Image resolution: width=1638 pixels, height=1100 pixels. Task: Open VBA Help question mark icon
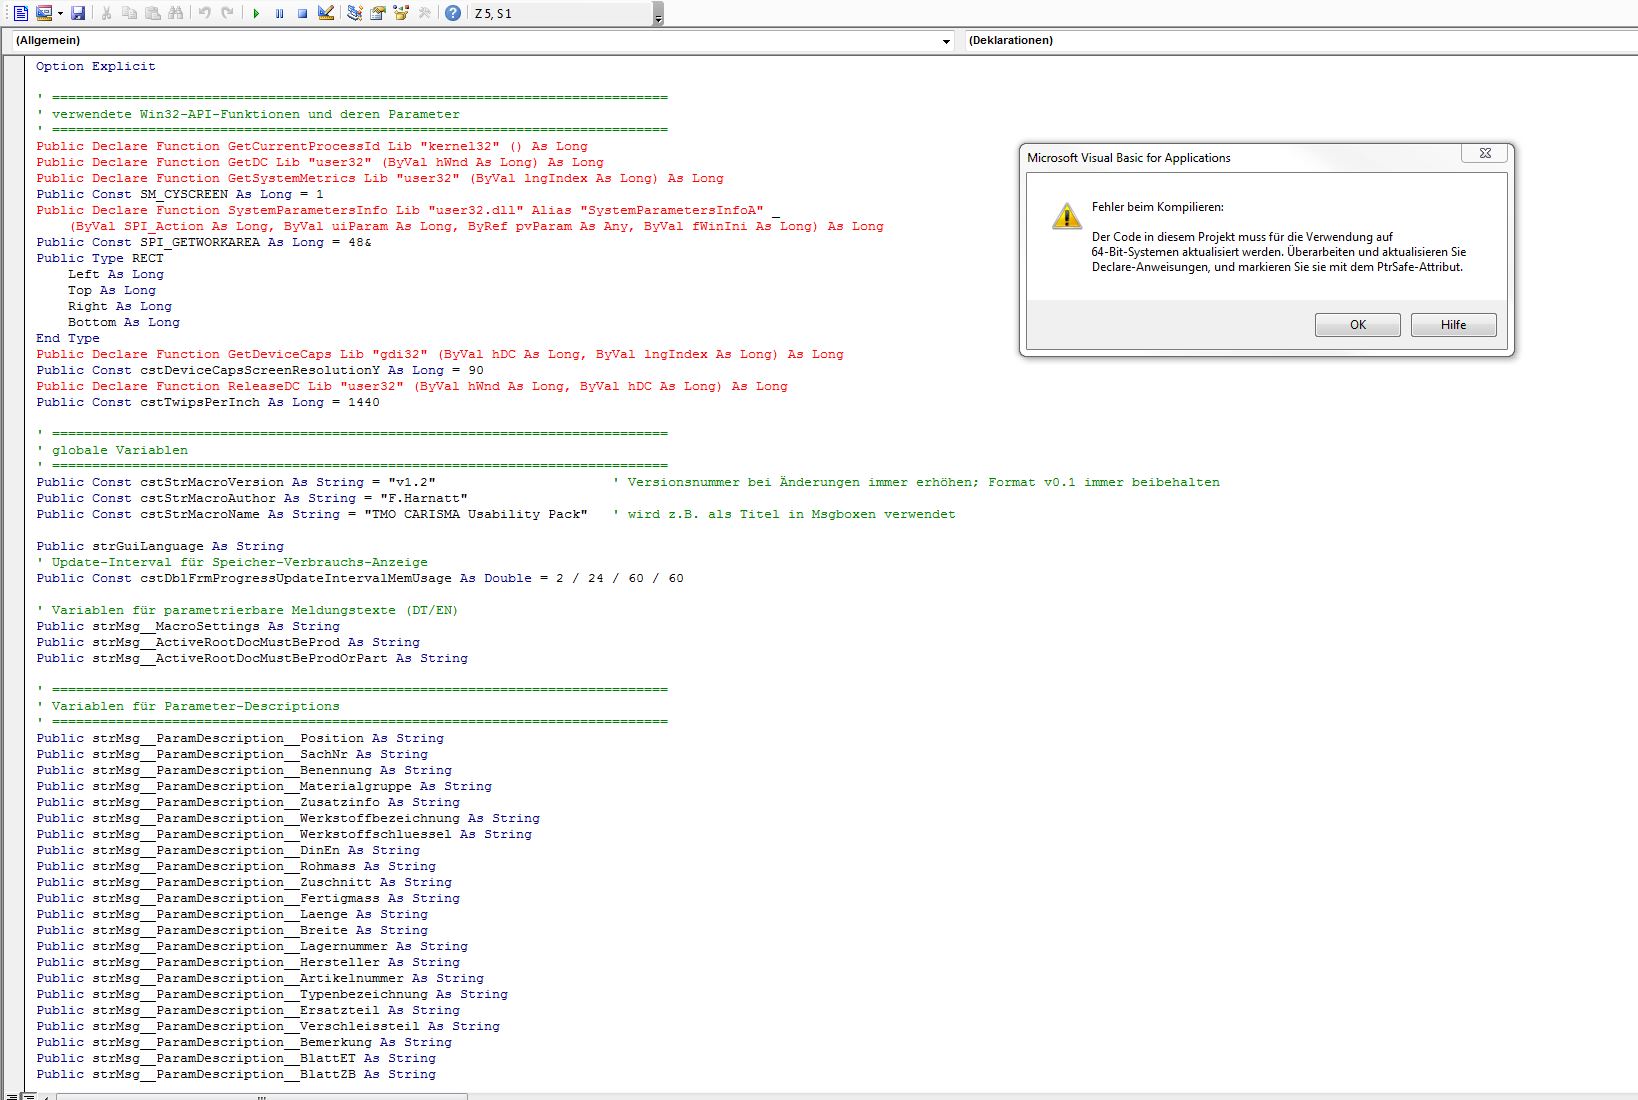click(453, 13)
